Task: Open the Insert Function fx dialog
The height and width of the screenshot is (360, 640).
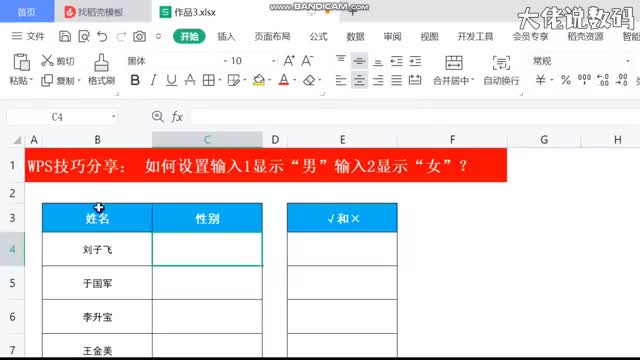Action: point(177,117)
